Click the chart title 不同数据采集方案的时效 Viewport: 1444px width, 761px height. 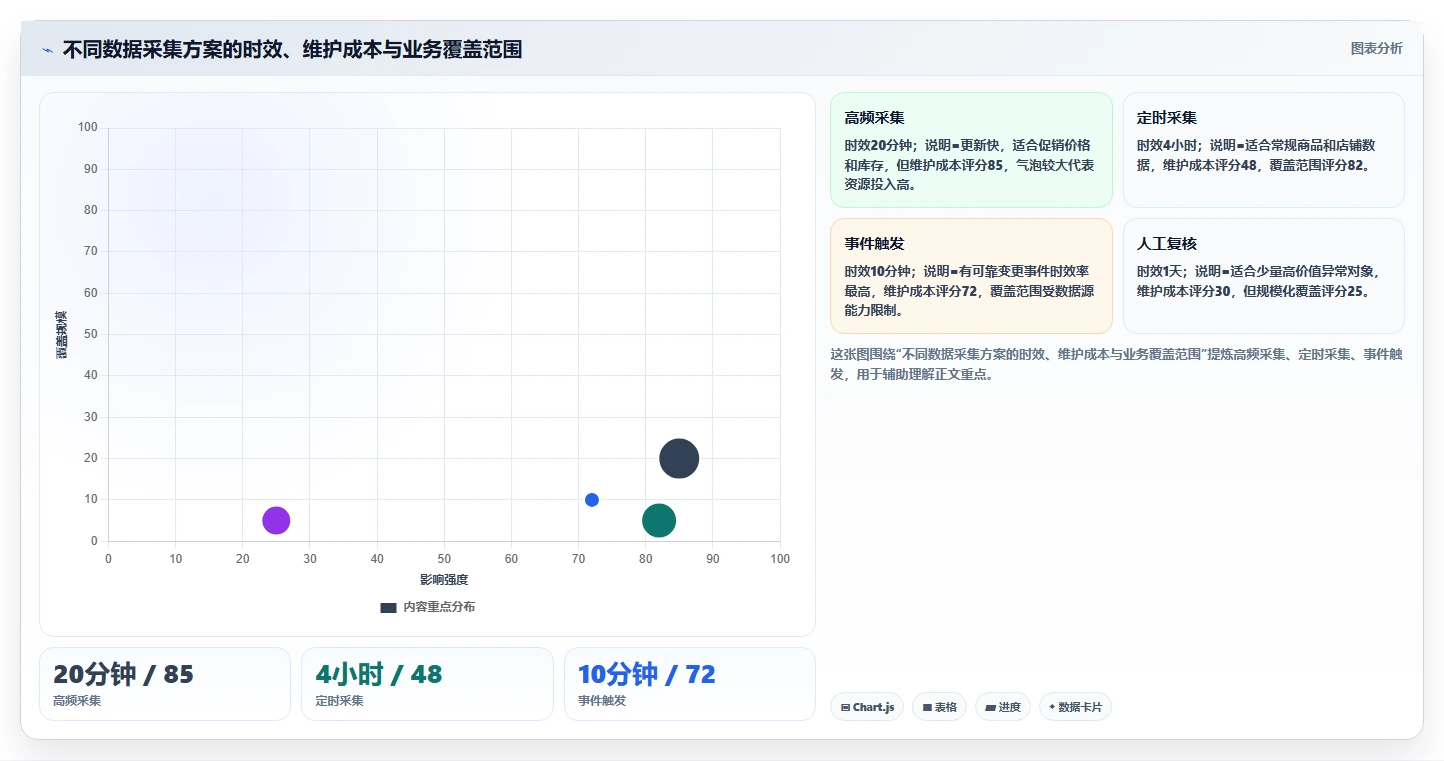[292, 49]
